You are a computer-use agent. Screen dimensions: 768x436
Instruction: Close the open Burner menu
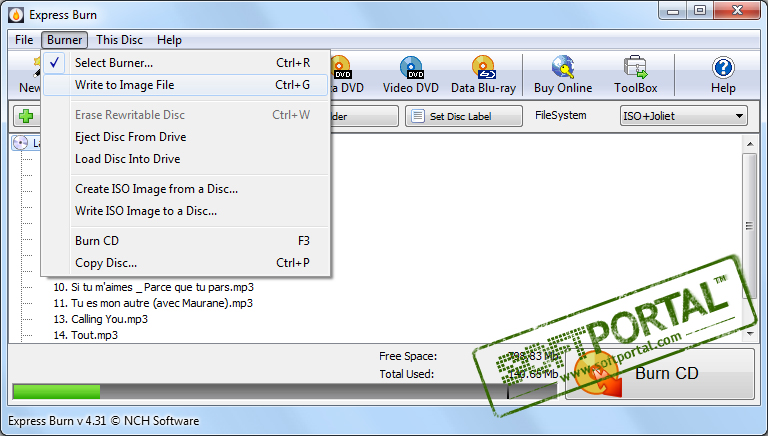(x=64, y=40)
